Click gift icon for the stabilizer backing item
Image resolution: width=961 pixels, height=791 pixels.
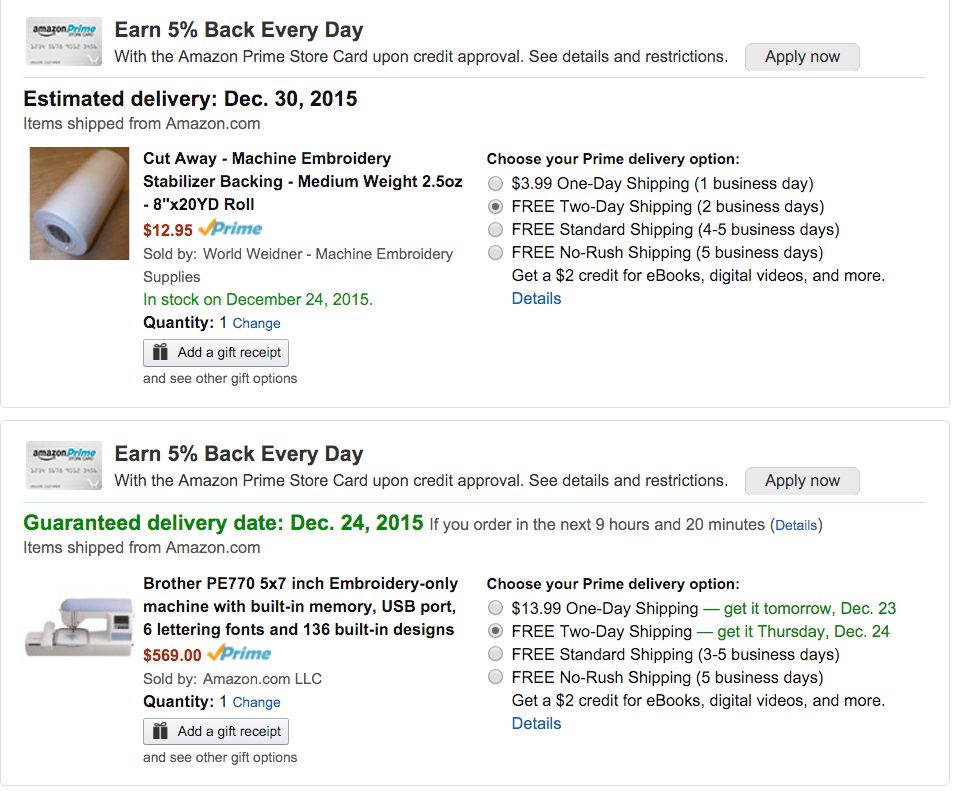(x=160, y=352)
